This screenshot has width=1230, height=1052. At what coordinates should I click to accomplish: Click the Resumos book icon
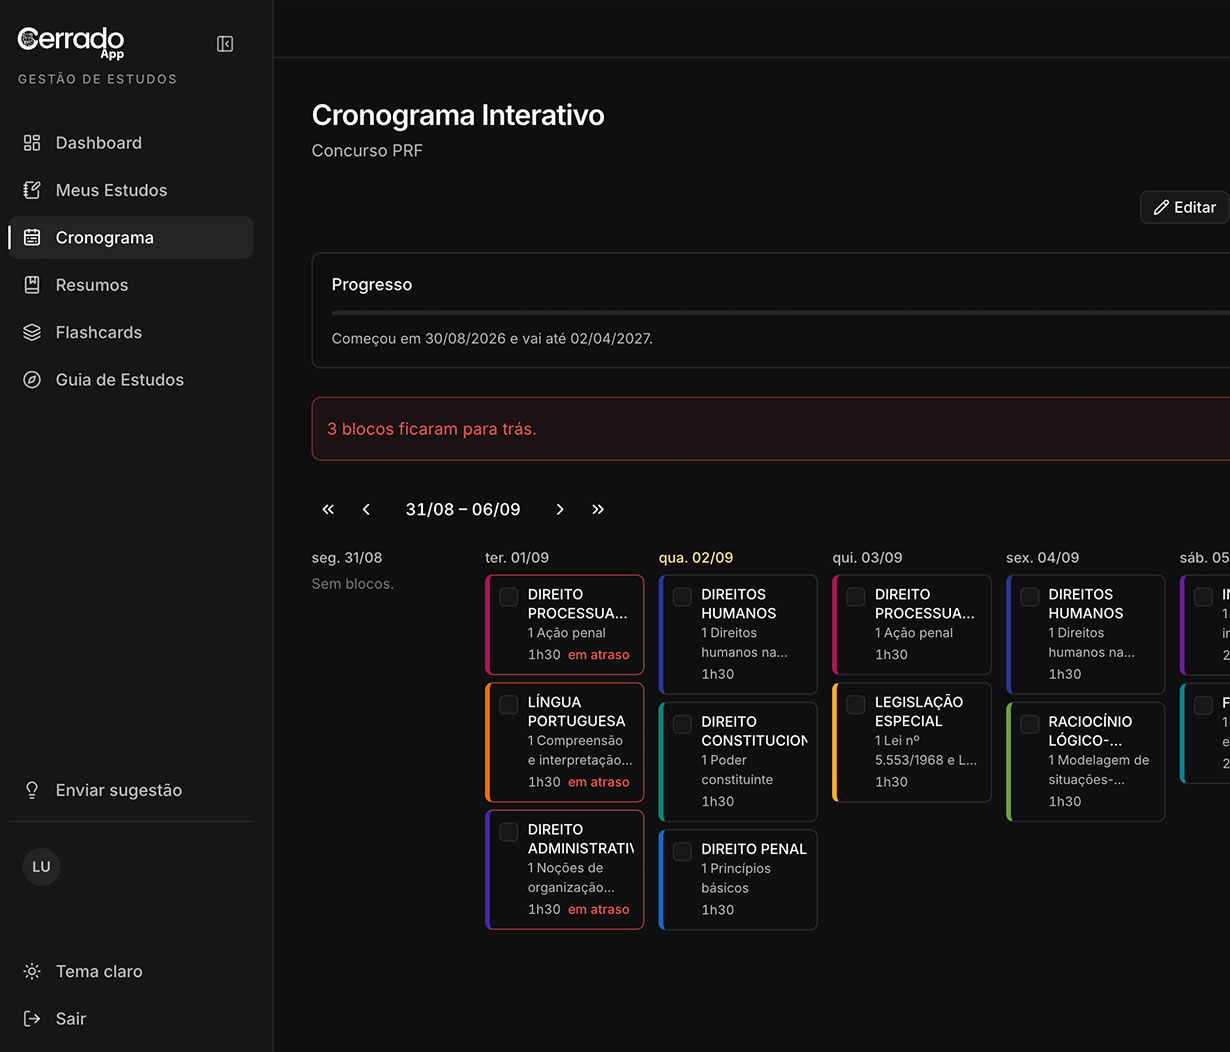point(32,285)
